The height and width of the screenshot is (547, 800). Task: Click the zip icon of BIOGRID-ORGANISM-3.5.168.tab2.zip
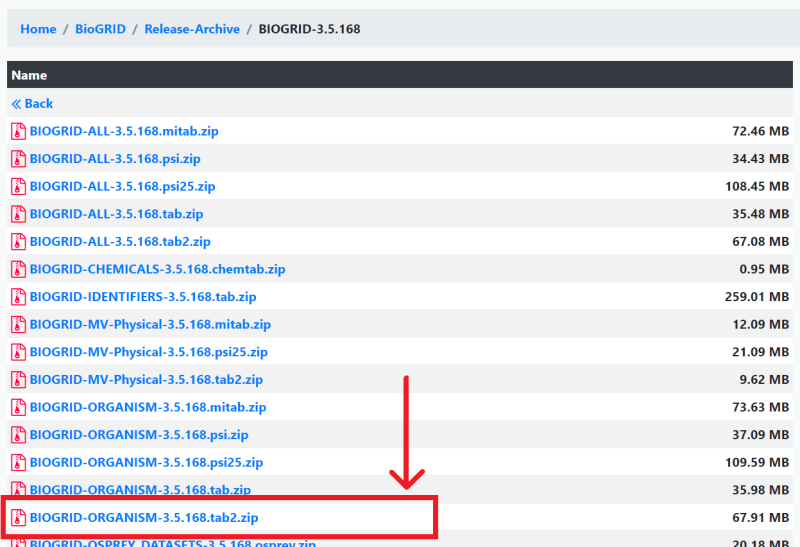point(18,517)
